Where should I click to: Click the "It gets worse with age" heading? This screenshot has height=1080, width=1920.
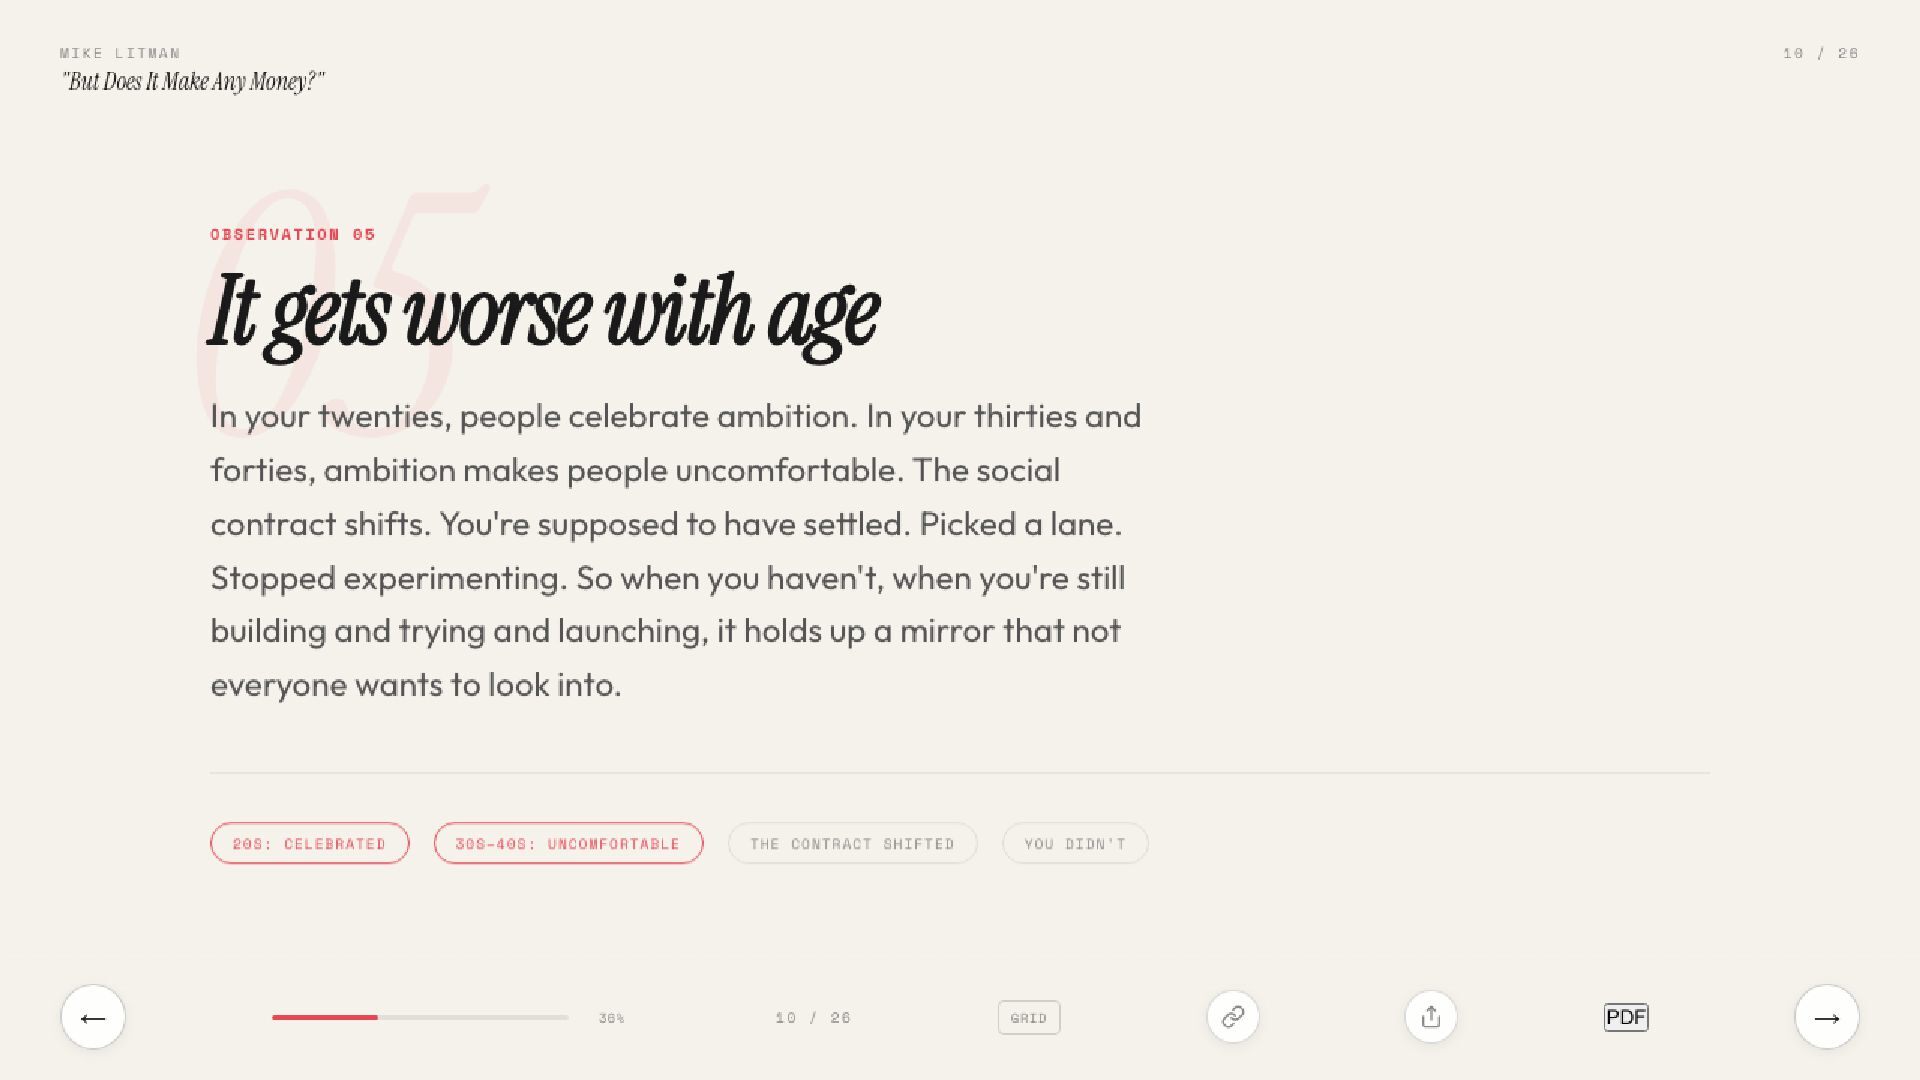click(x=544, y=313)
